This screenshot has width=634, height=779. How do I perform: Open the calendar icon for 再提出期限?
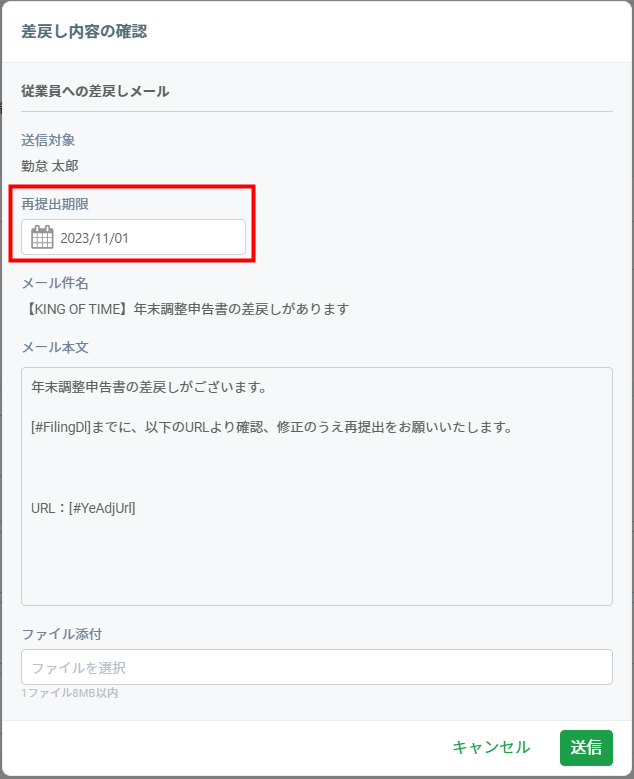pos(42,237)
